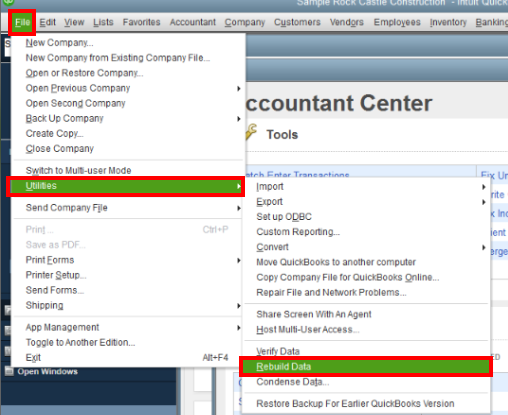Viewport: 508px width, 415px height.
Task: Expand Convert submenu
Action: pos(366,247)
